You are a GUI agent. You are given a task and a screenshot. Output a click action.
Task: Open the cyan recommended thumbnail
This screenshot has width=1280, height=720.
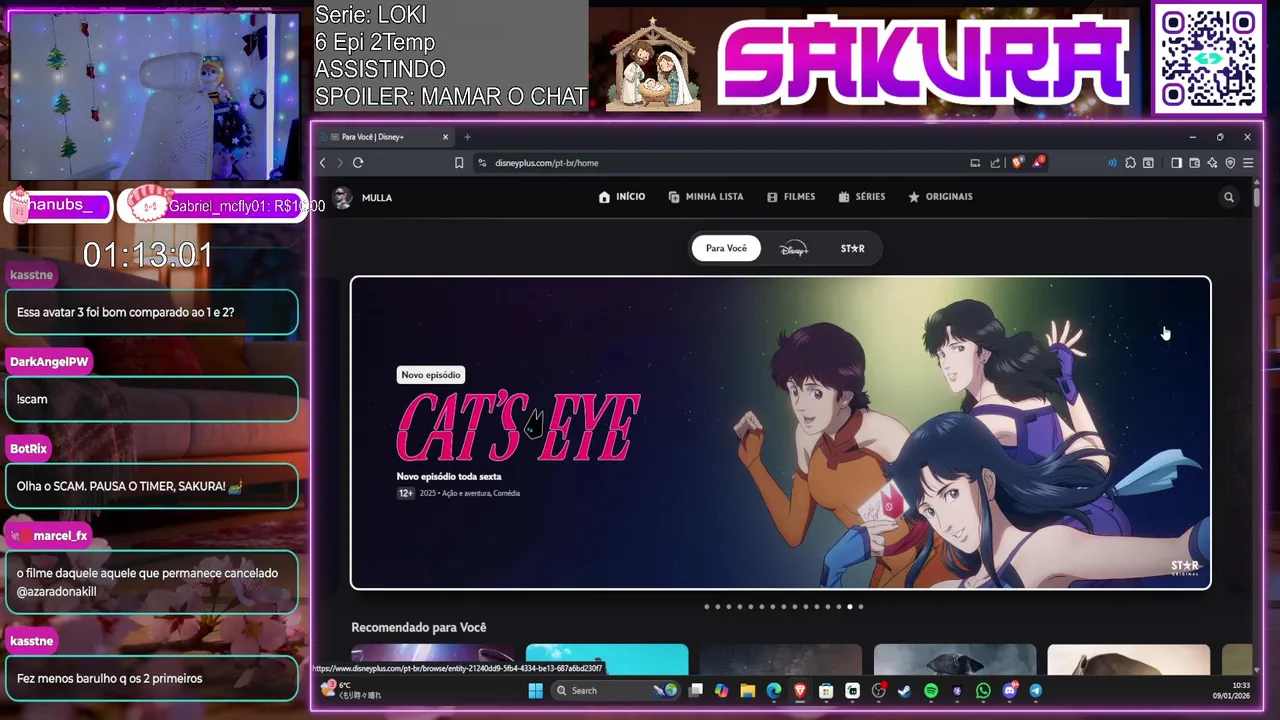[607, 660]
